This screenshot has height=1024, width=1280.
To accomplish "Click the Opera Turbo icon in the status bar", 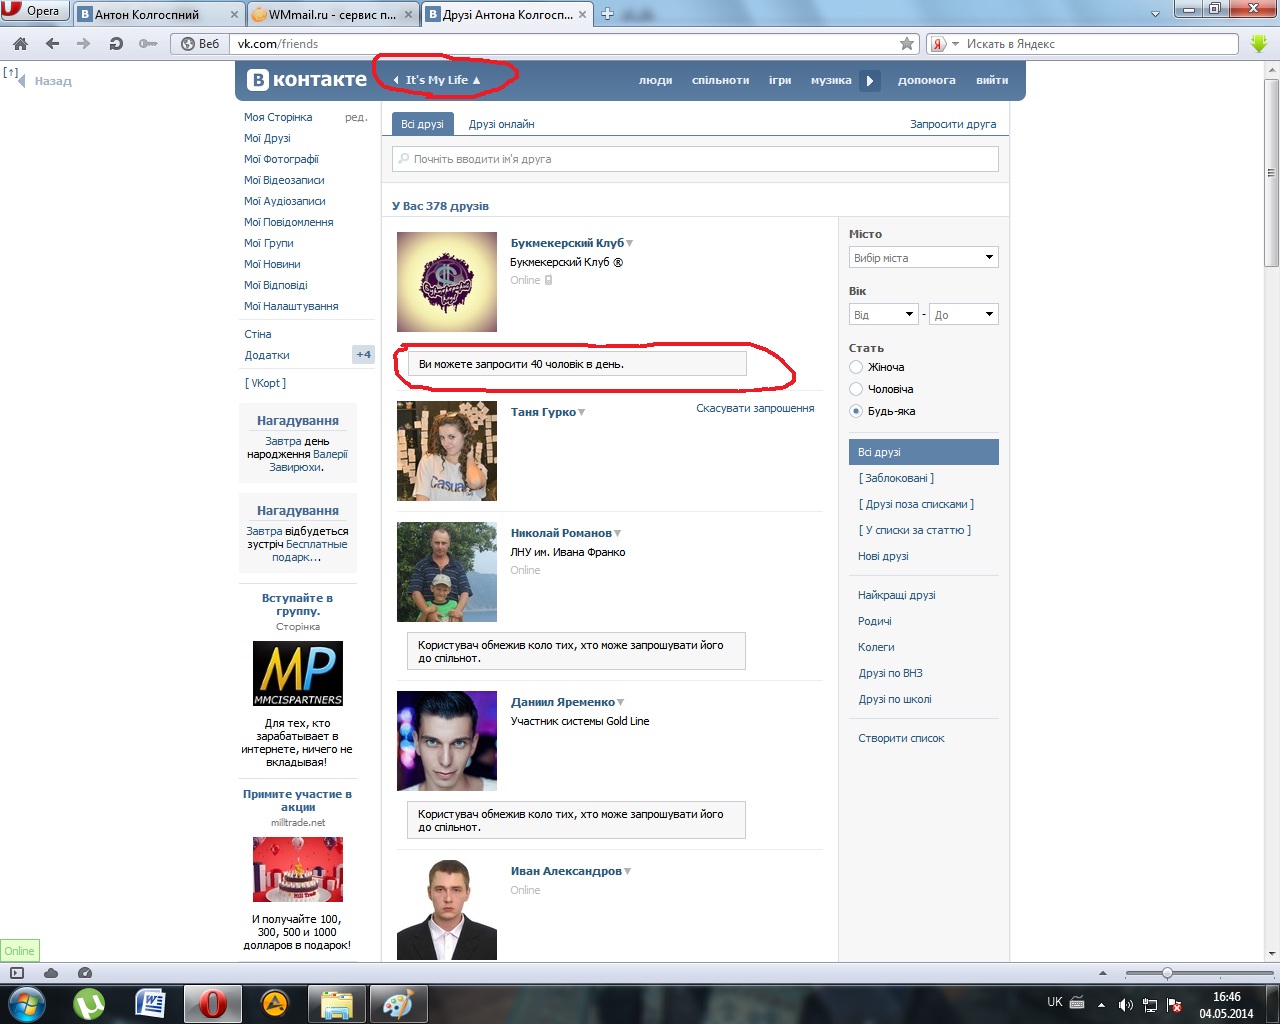I will coord(85,973).
